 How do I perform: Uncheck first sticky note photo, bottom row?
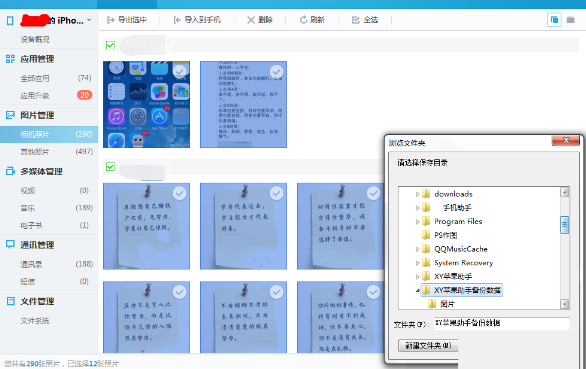click(x=180, y=292)
